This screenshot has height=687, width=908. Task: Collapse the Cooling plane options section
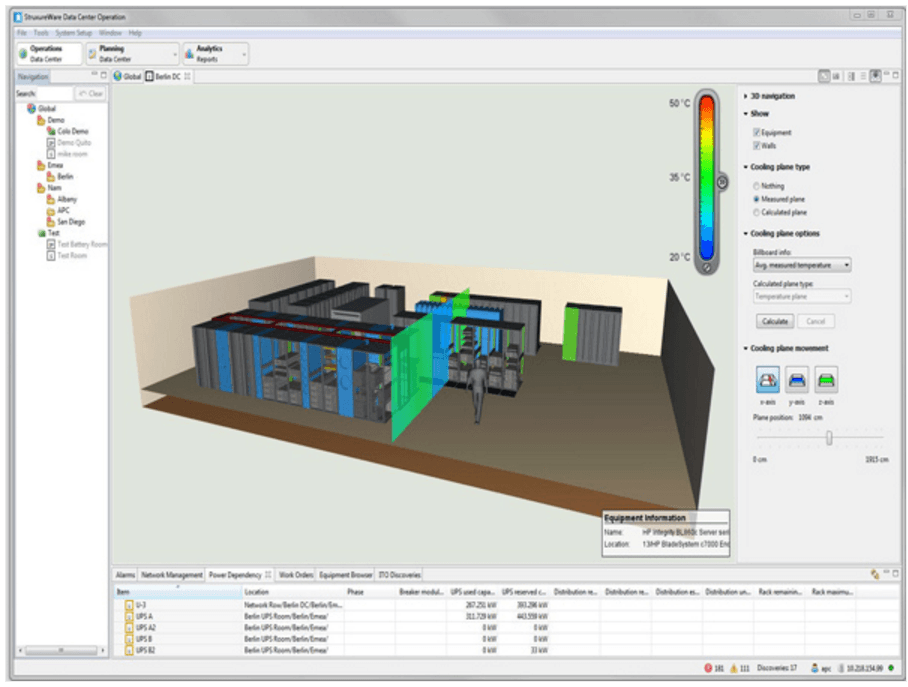pos(746,233)
